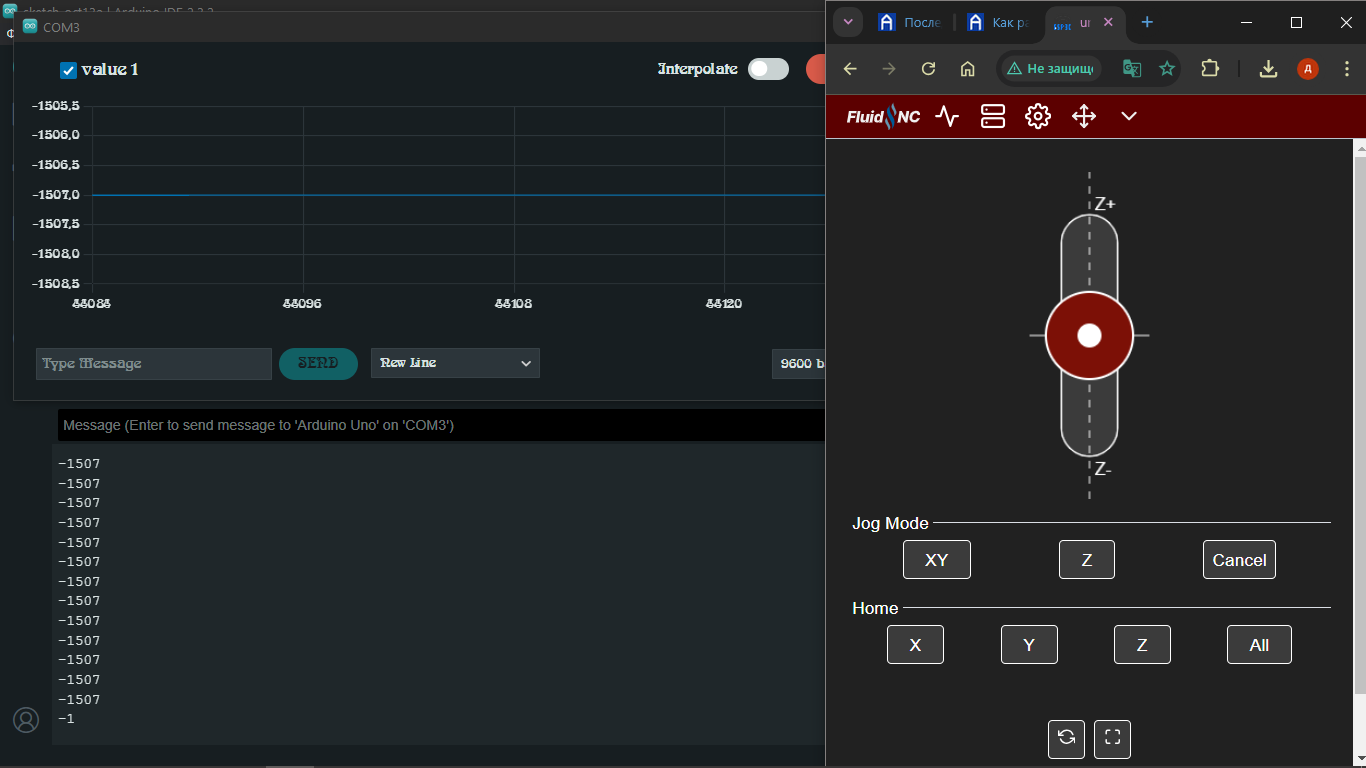
Task: Enable the Interpolate toggle
Action: [768, 69]
